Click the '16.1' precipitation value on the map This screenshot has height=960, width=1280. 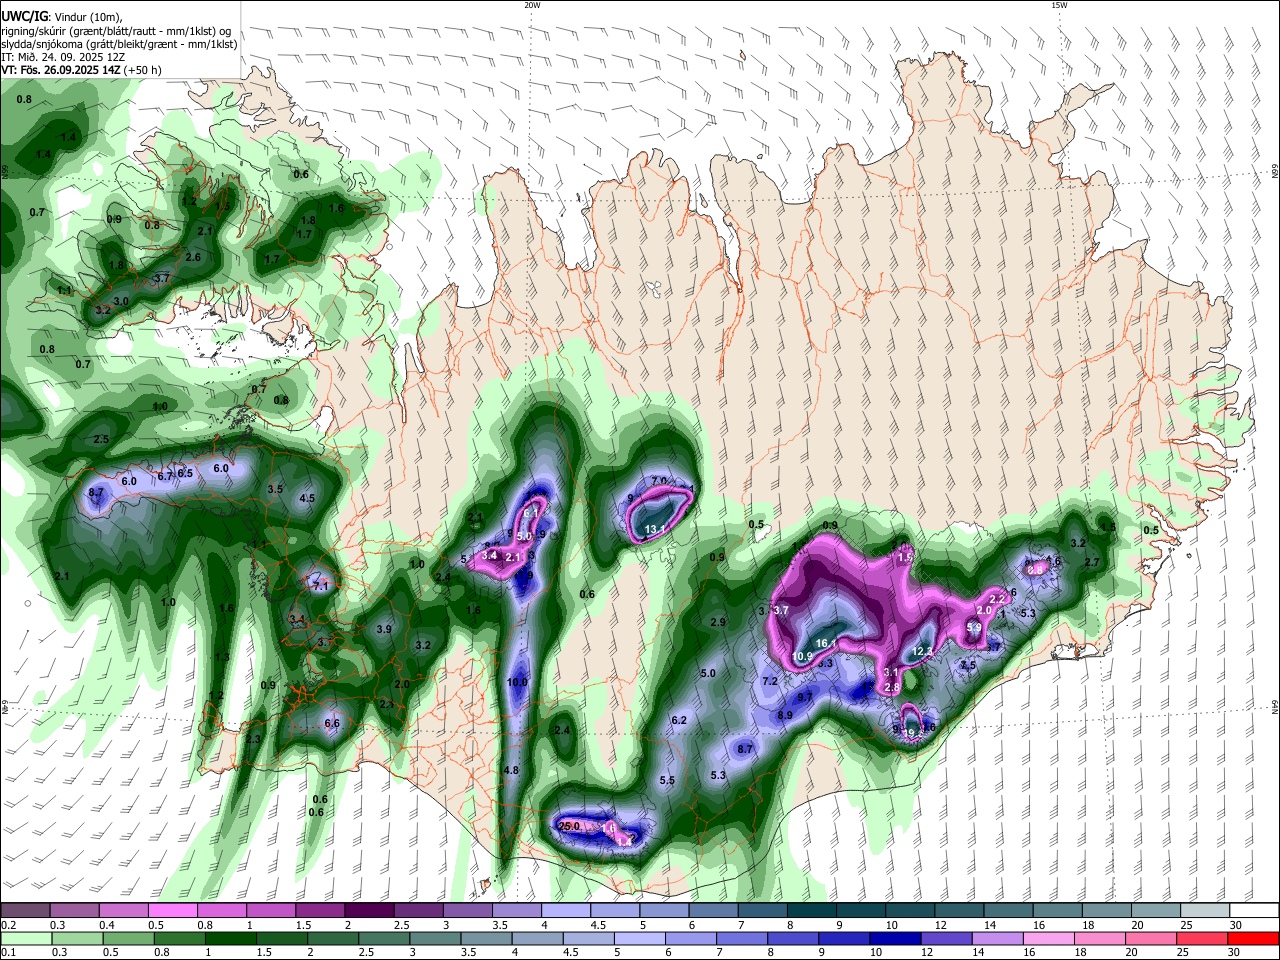pyautogui.click(x=826, y=643)
